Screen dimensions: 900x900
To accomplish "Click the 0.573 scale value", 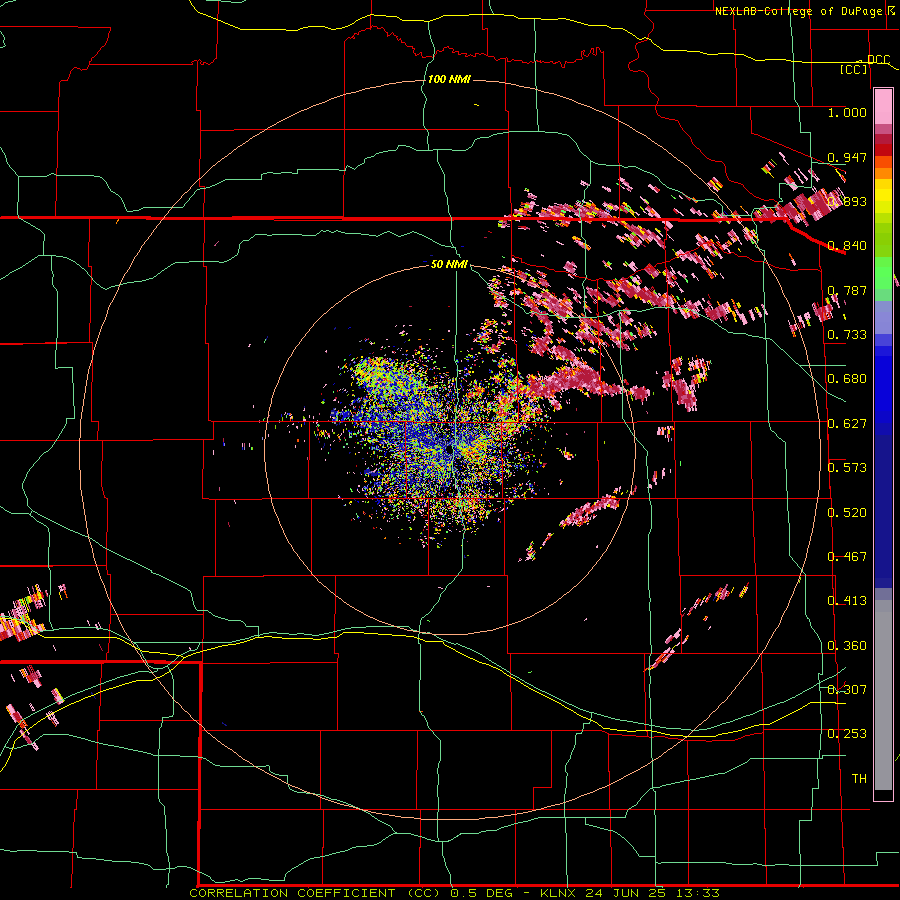I will (x=847, y=468).
